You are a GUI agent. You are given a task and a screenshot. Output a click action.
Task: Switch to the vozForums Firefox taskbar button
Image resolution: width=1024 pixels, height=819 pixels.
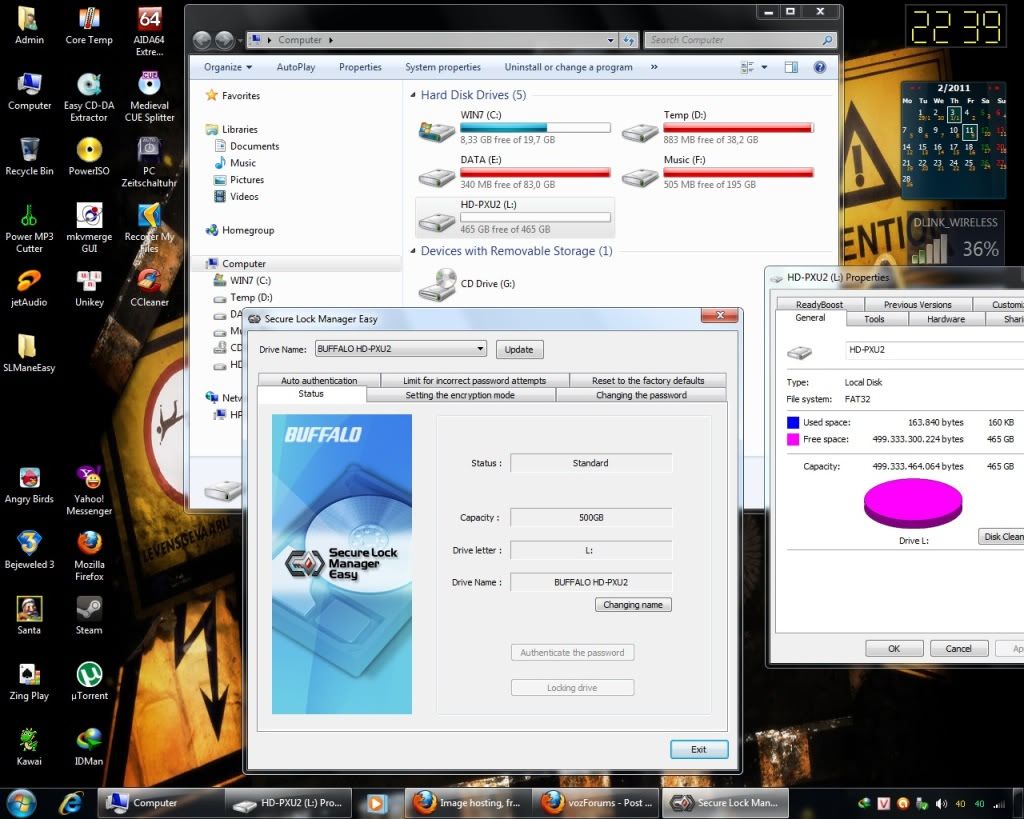coord(597,803)
